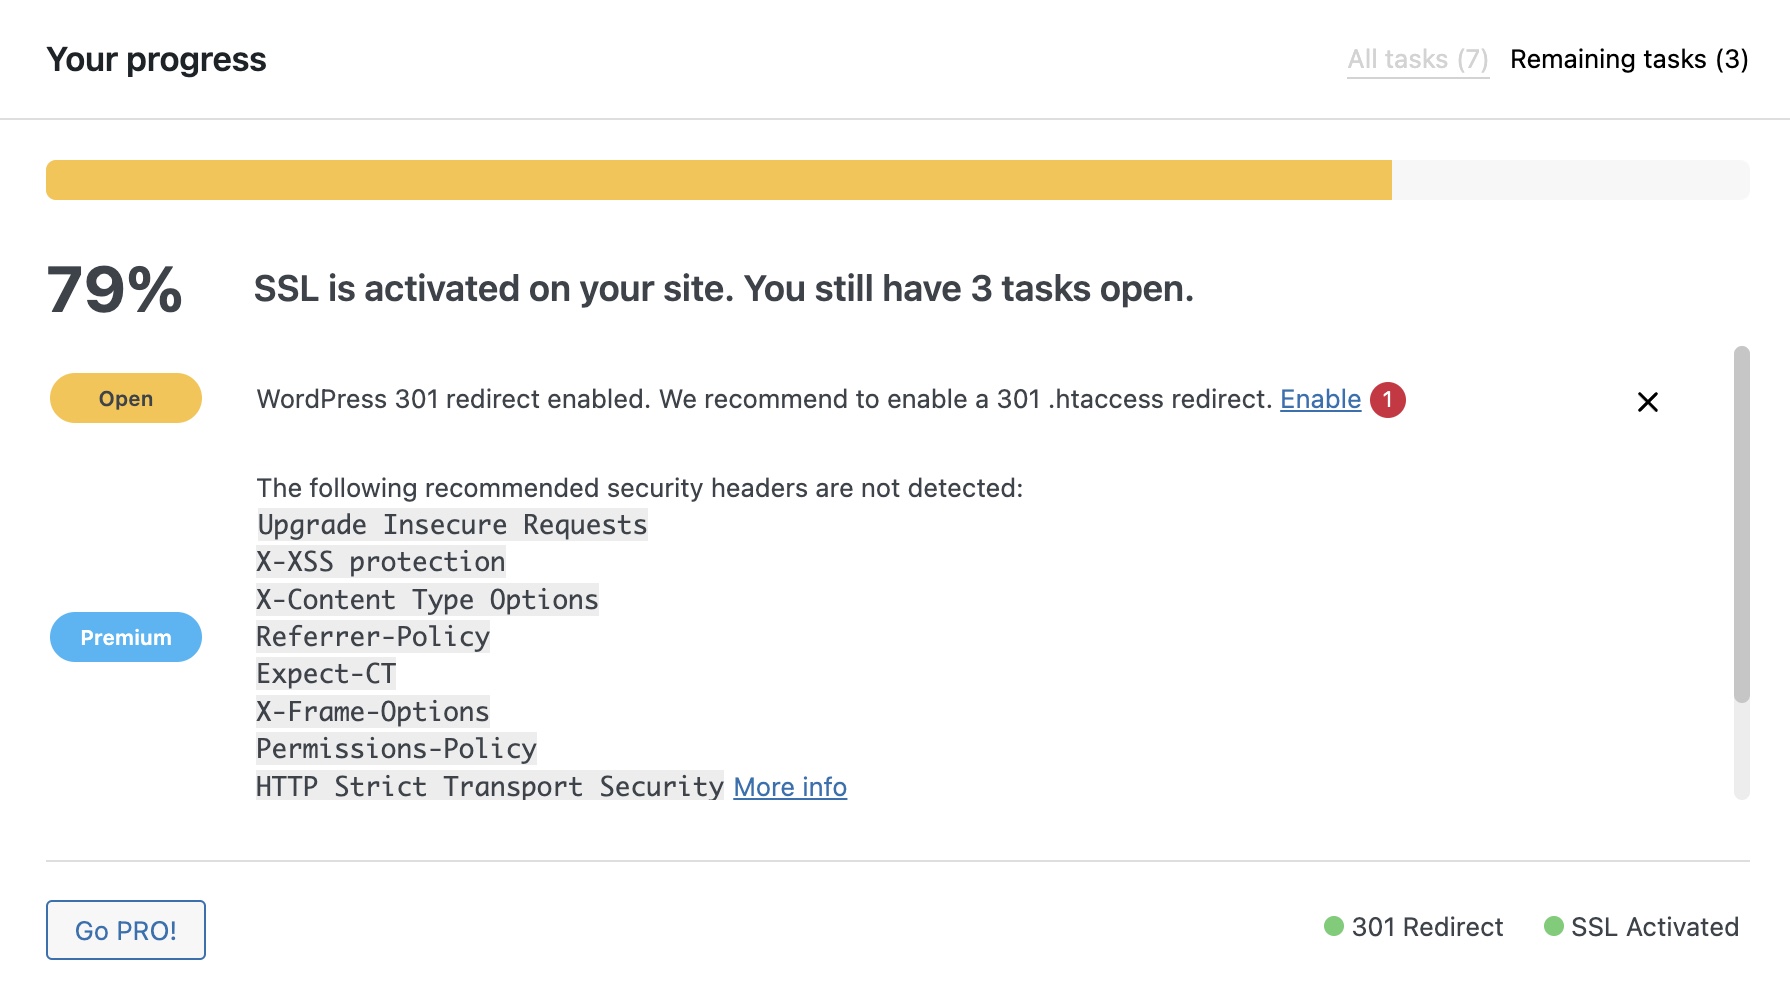Click the 79% progress percentage
Image resolution: width=1790 pixels, height=990 pixels.
tap(114, 290)
